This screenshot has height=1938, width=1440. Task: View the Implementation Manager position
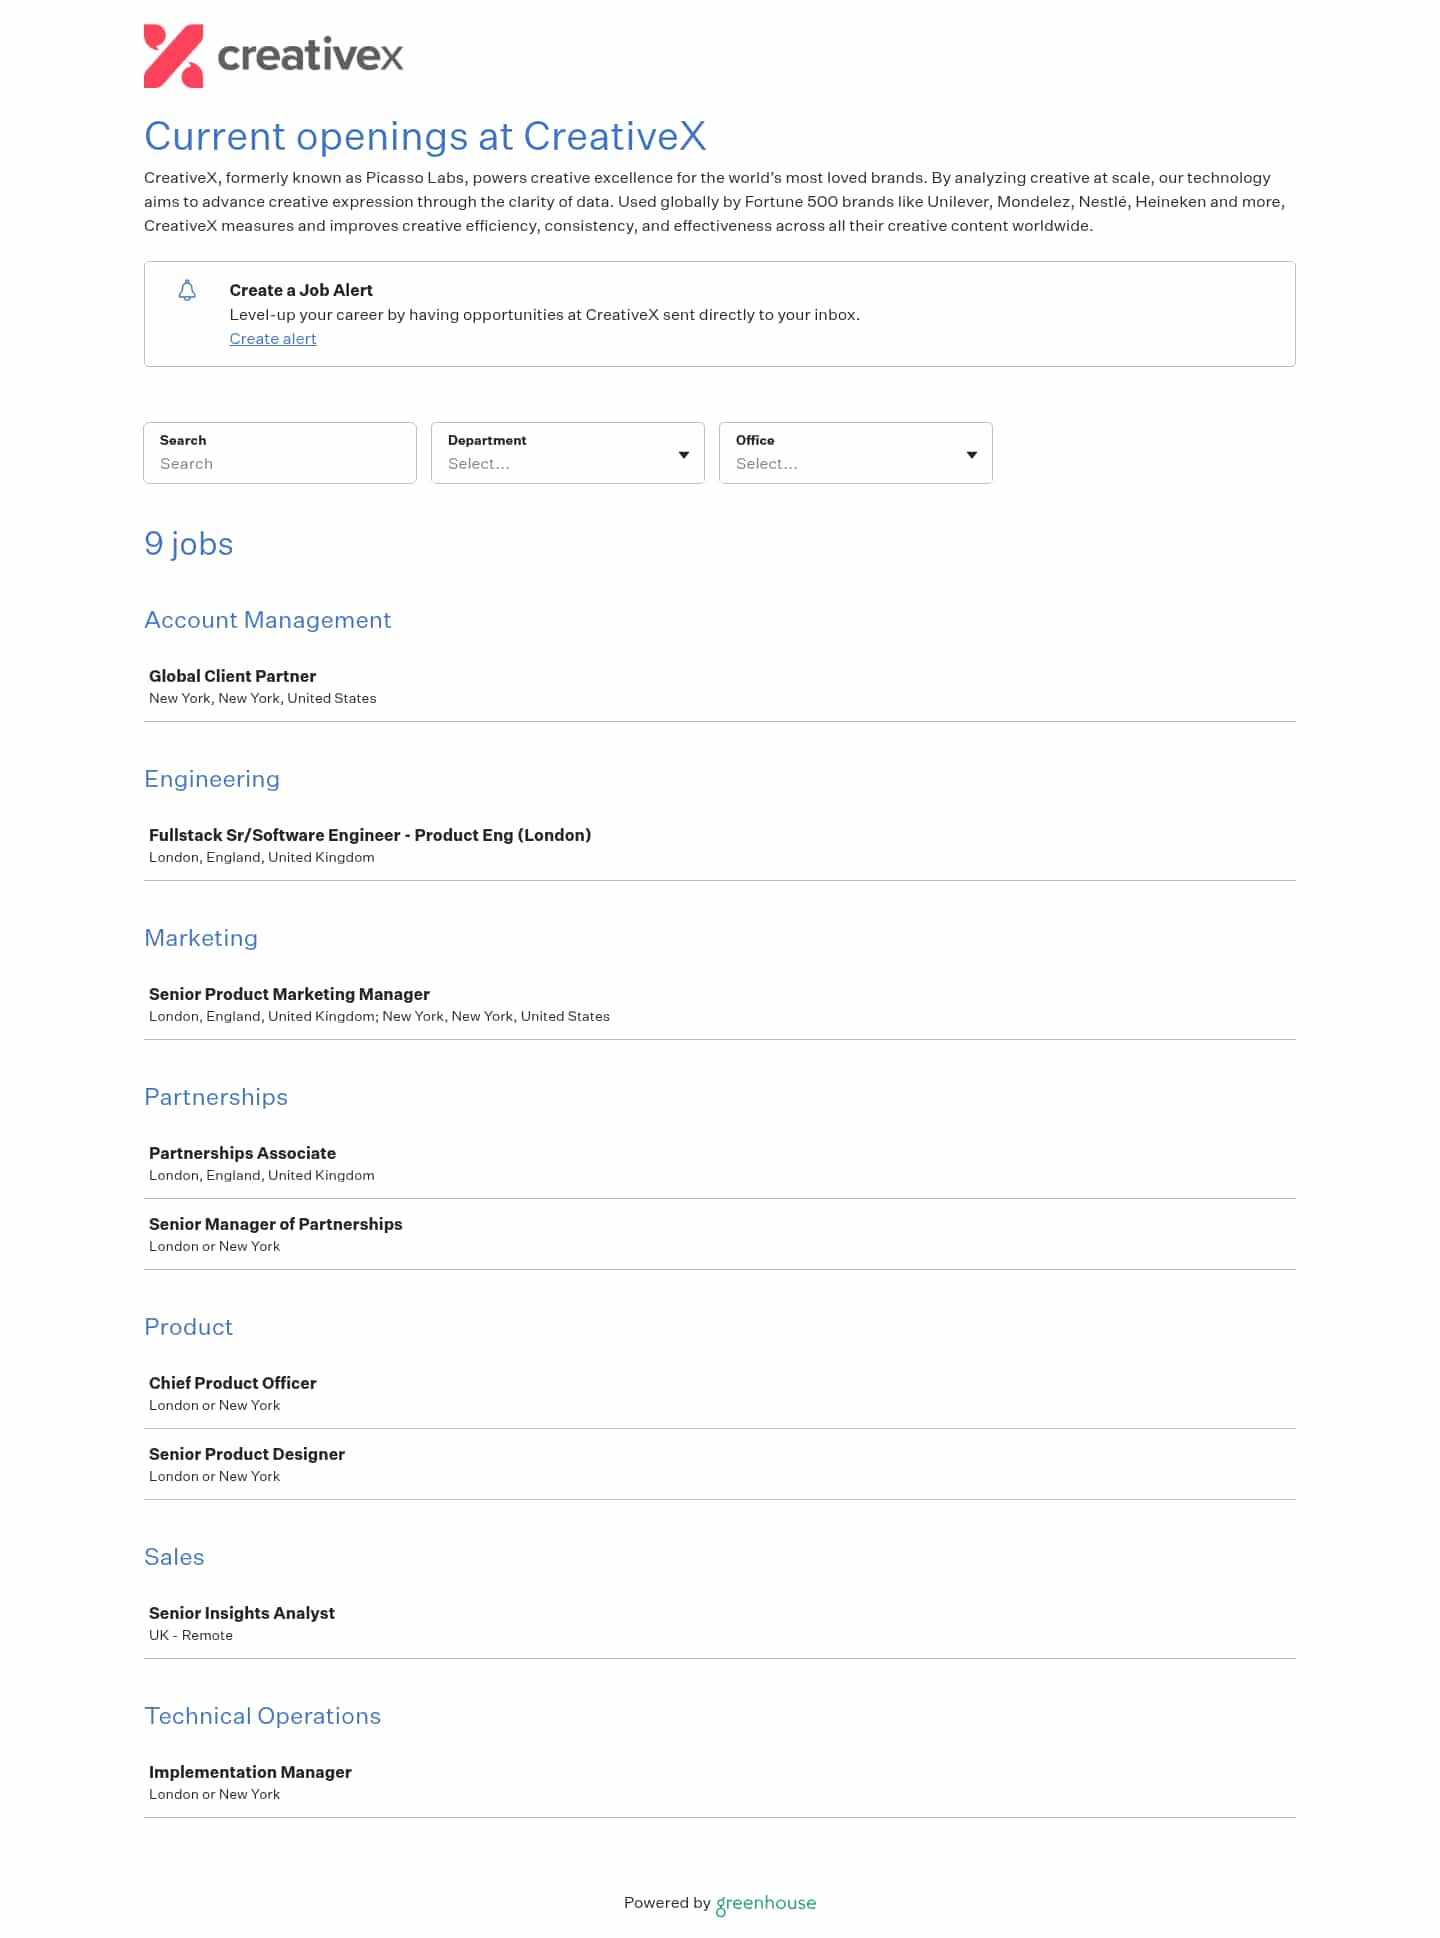pos(250,1772)
